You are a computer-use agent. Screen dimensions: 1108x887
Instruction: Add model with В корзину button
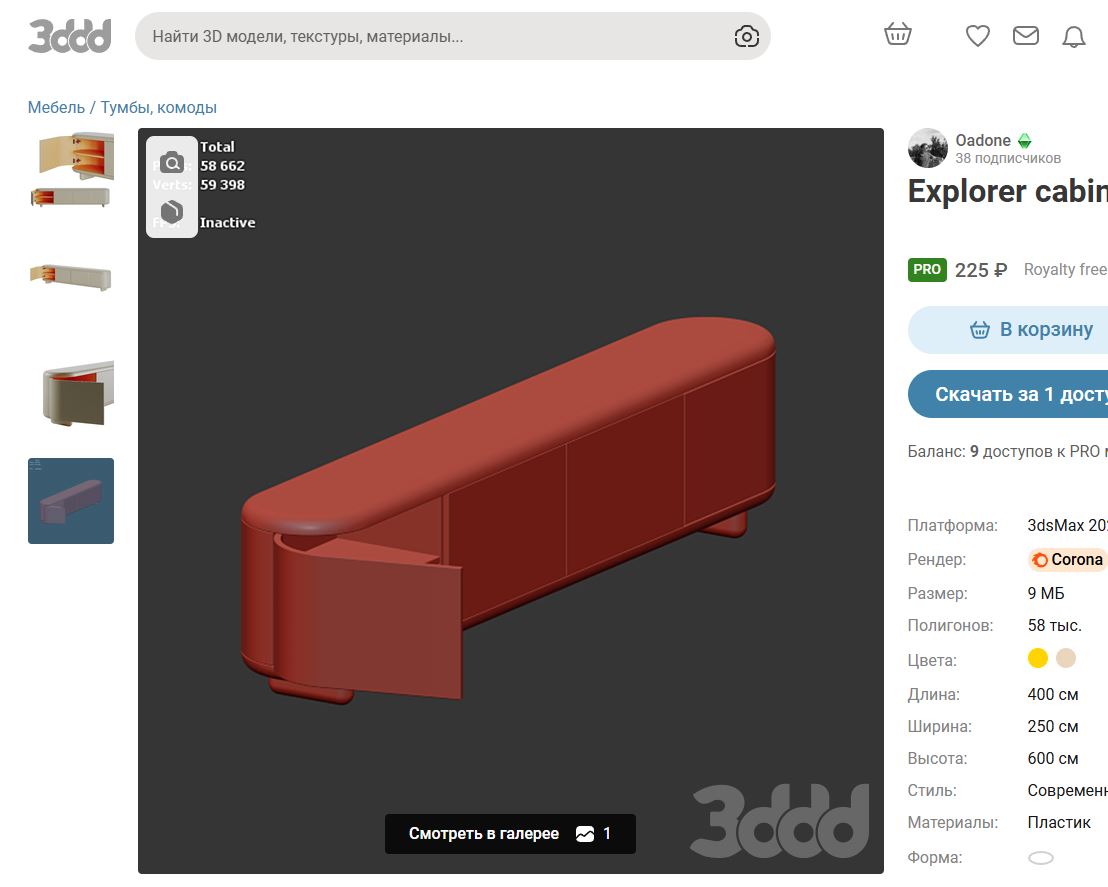(x=1008, y=329)
